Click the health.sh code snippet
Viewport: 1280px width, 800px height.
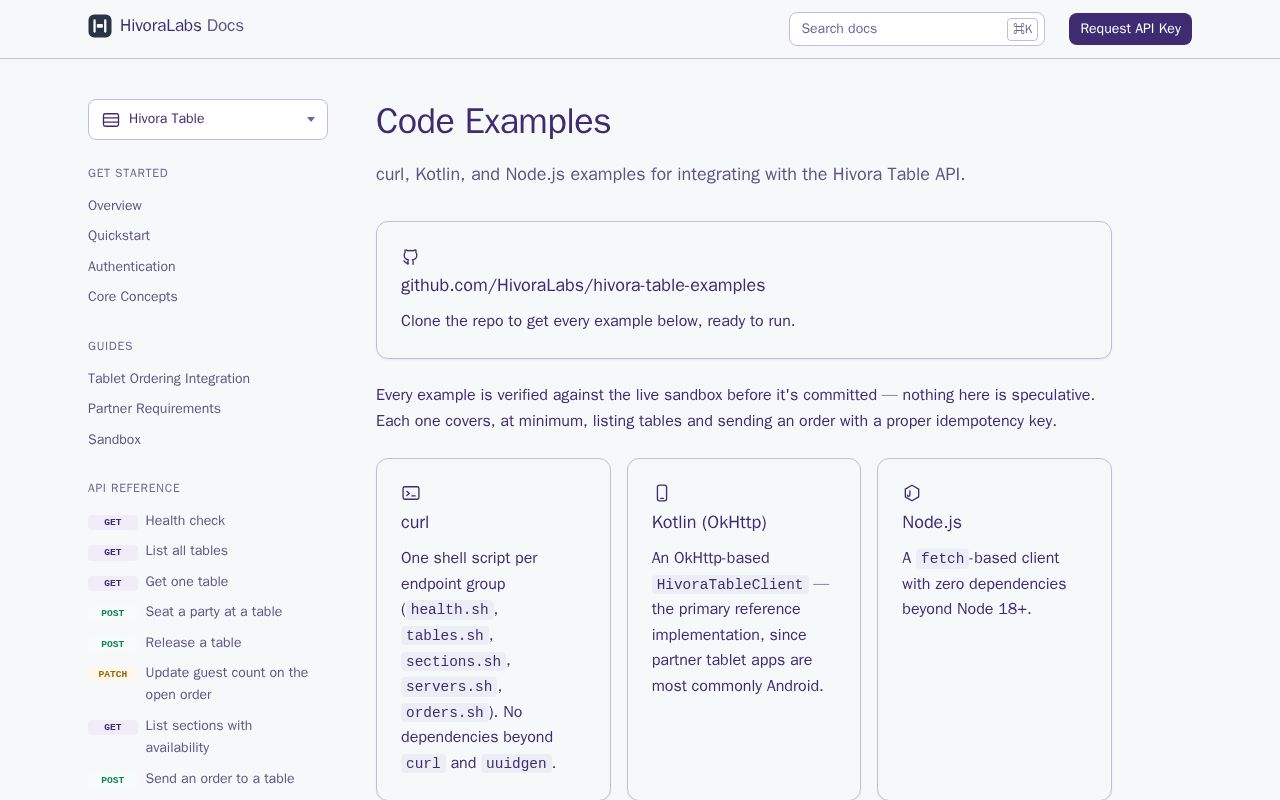click(x=450, y=610)
